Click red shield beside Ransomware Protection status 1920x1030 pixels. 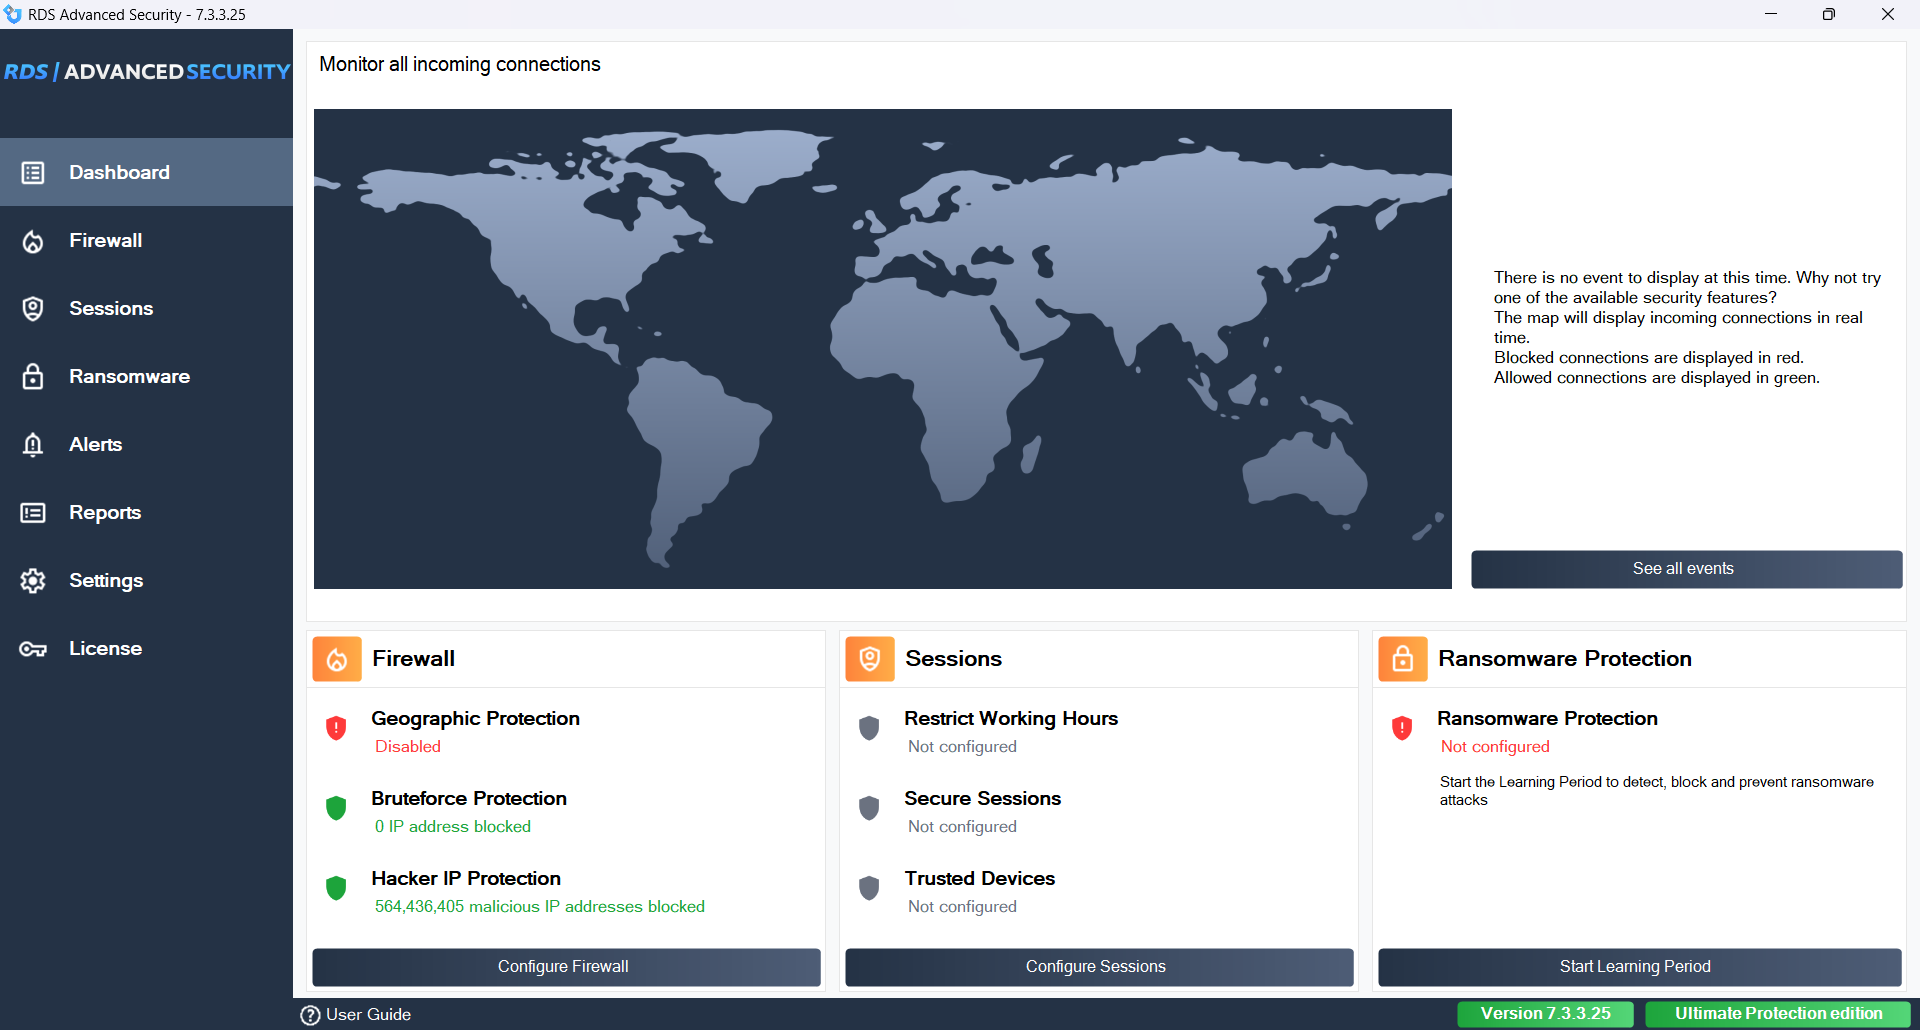tap(1402, 728)
